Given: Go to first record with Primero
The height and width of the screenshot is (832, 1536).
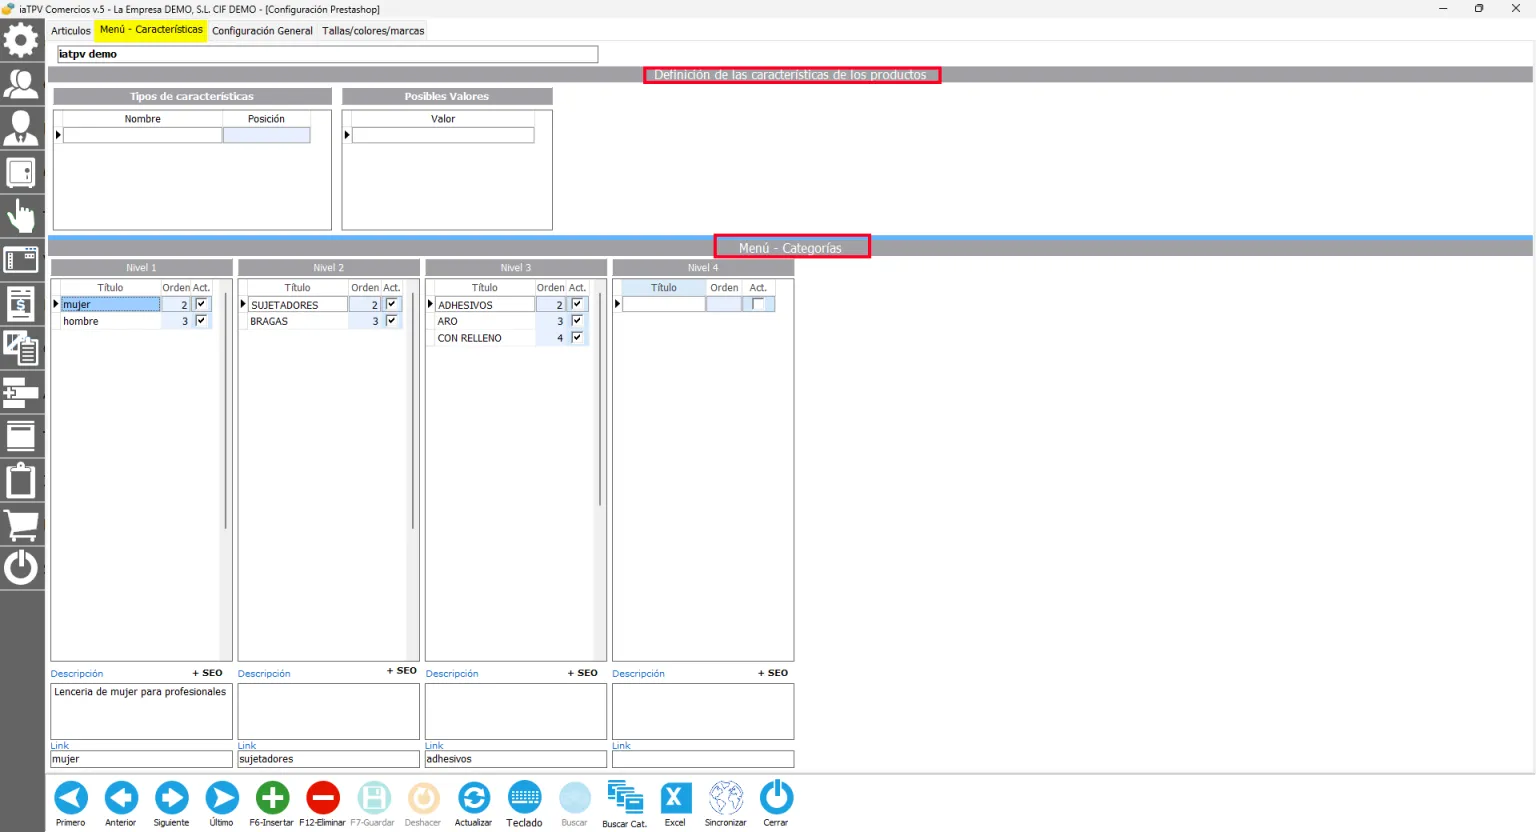Looking at the screenshot, I should pos(70,804).
